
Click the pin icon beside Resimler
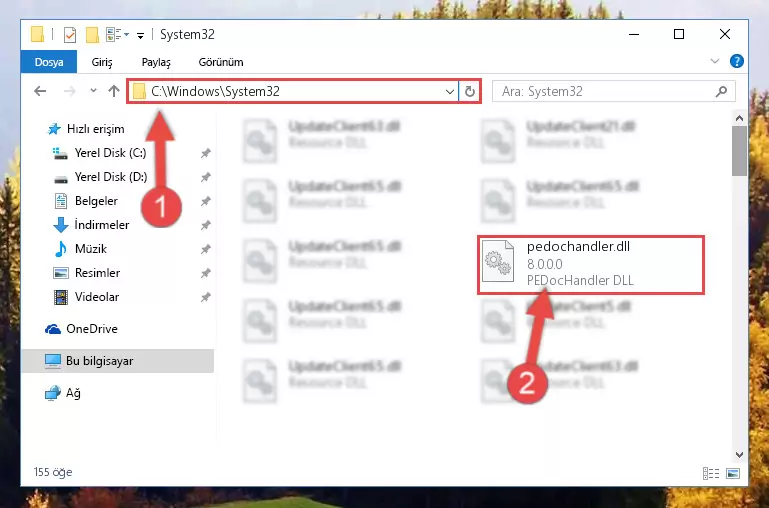[205, 274]
